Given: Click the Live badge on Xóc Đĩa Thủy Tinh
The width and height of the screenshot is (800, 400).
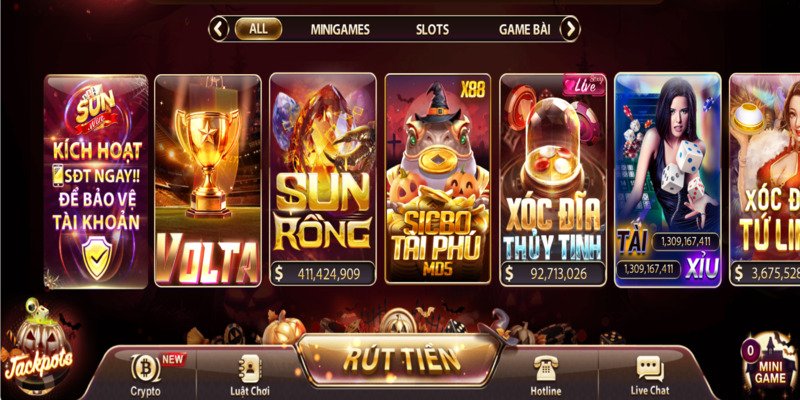Looking at the screenshot, I should (x=584, y=85).
